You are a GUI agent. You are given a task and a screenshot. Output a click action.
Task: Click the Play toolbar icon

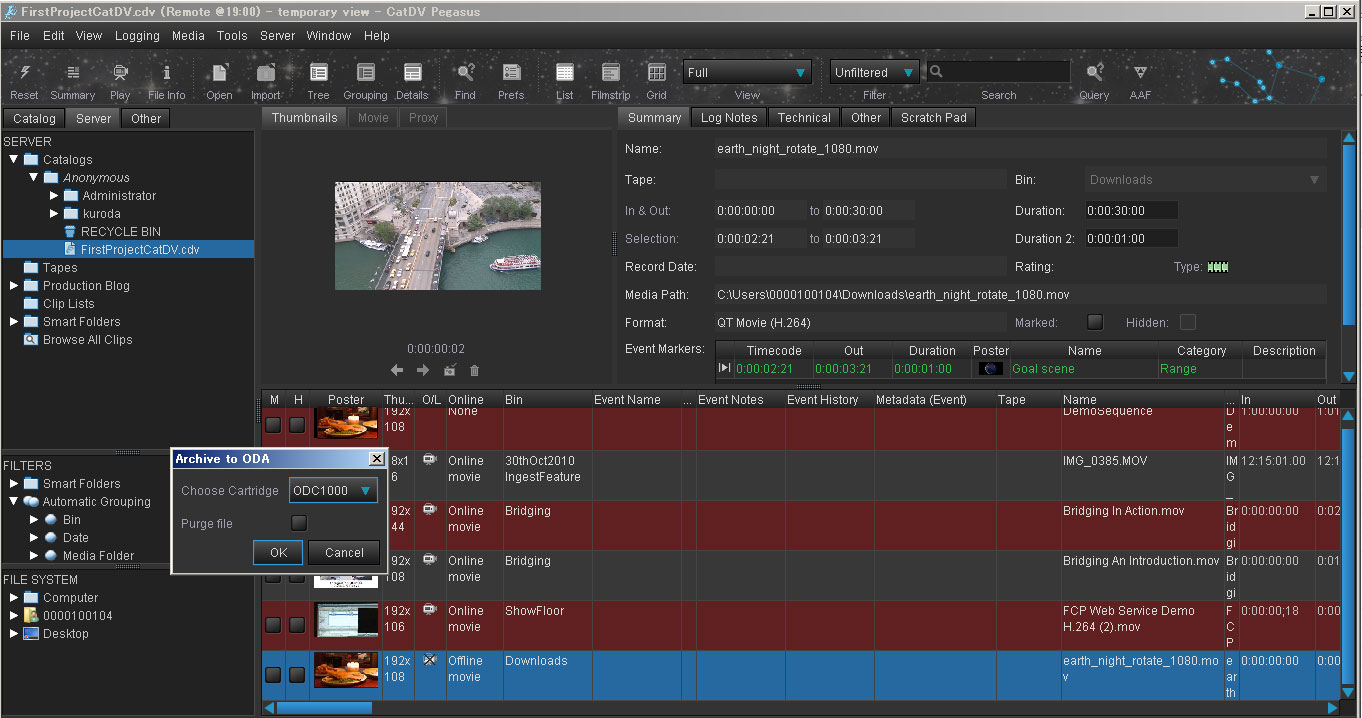[x=120, y=73]
